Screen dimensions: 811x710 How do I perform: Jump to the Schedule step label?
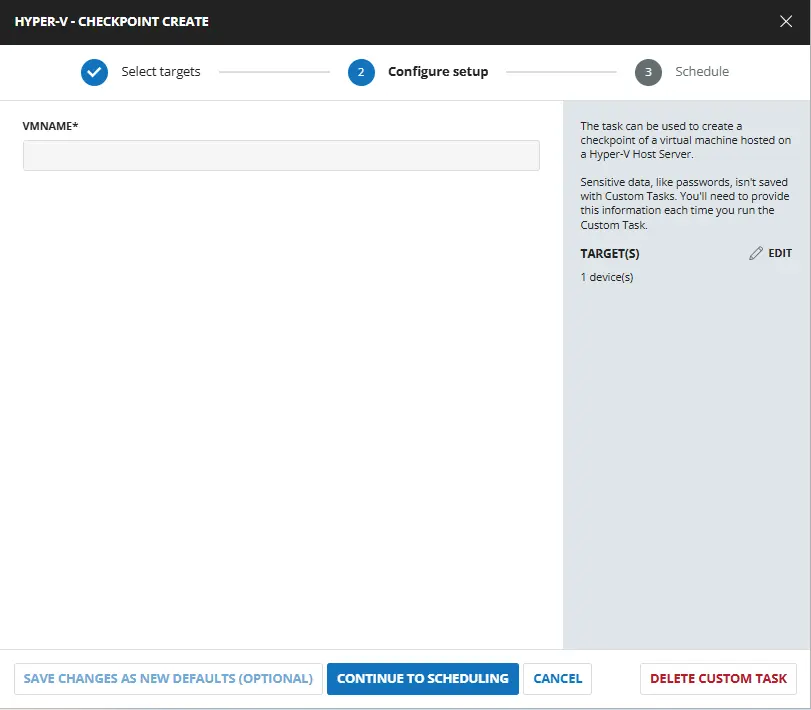pyautogui.click(x=701, y=72)
